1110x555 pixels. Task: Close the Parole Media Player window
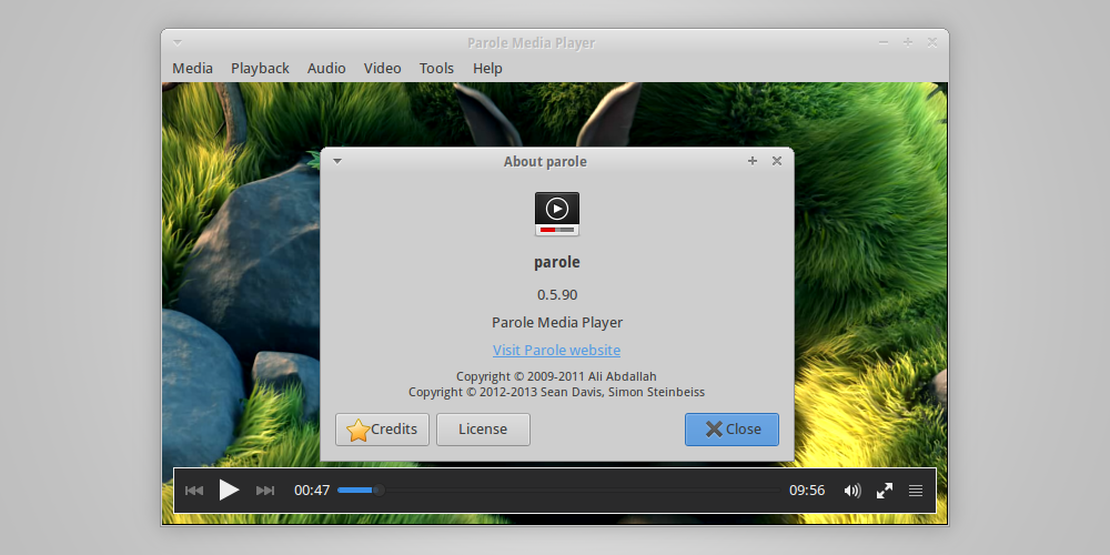(x=932, y=42)
